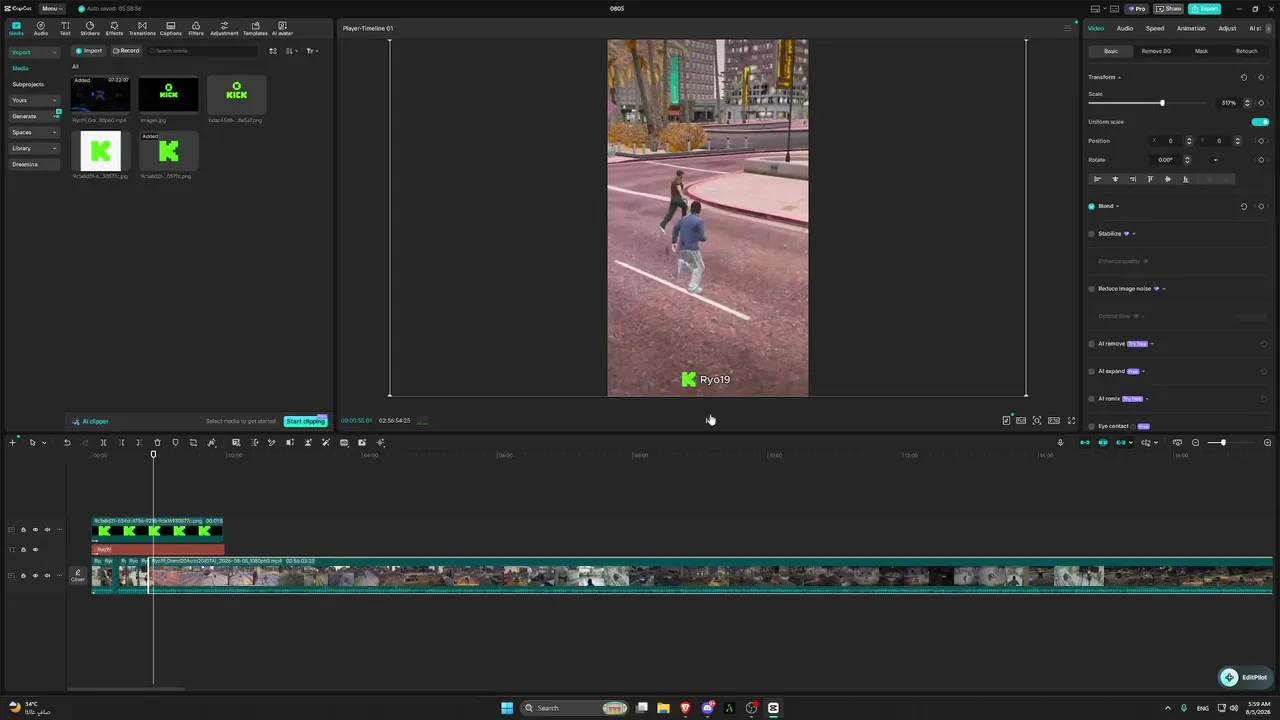This screenshot has height=720, width=1280.
Task: Enable the Reduce image noise checkbox
Action: [1091, 289]
